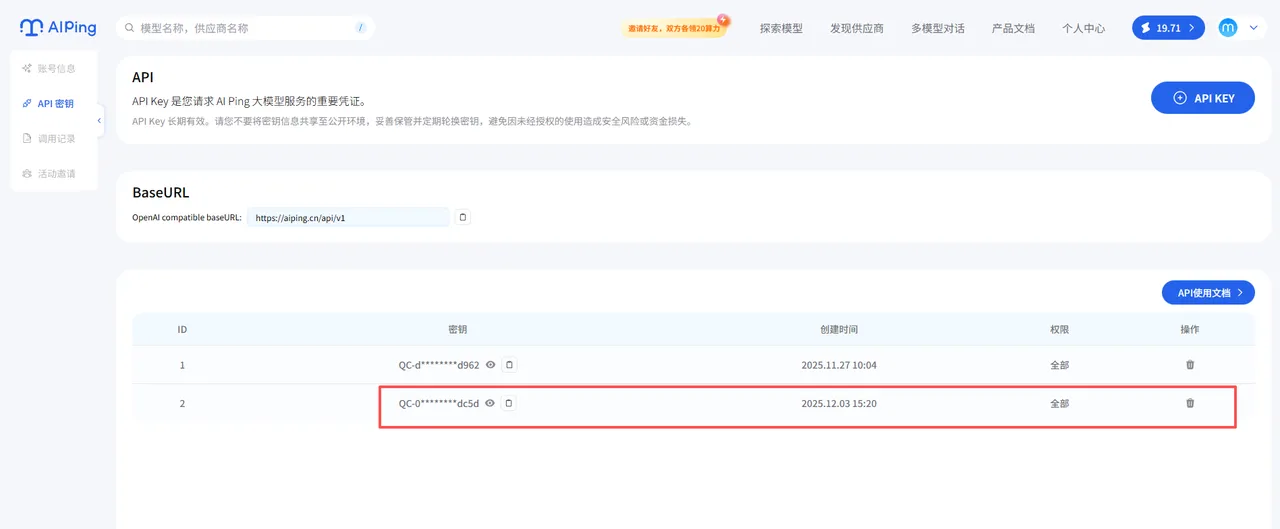Open API使用文档 button
The width and height of the screenshot is (1280, 529).
click(1208, 293)
